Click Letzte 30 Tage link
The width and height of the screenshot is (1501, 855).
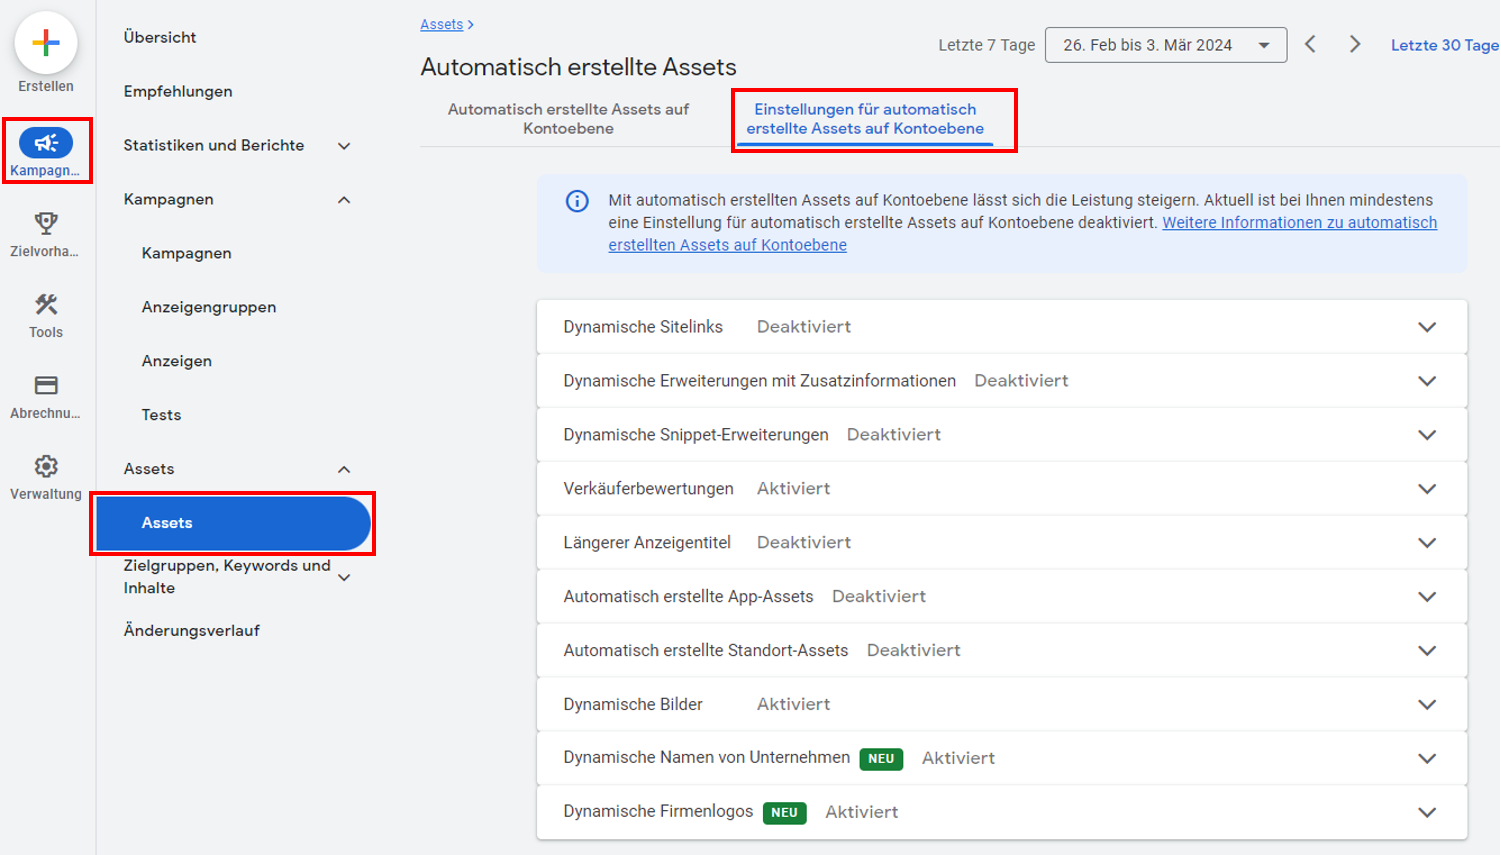click(1443, 44)
